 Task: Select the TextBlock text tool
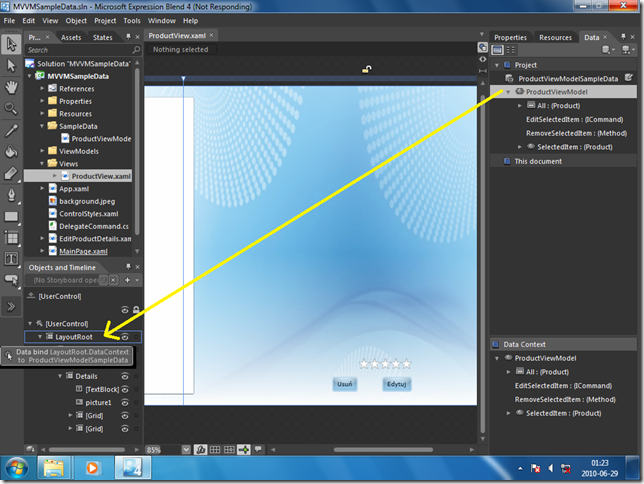click(x=11, y=259)
